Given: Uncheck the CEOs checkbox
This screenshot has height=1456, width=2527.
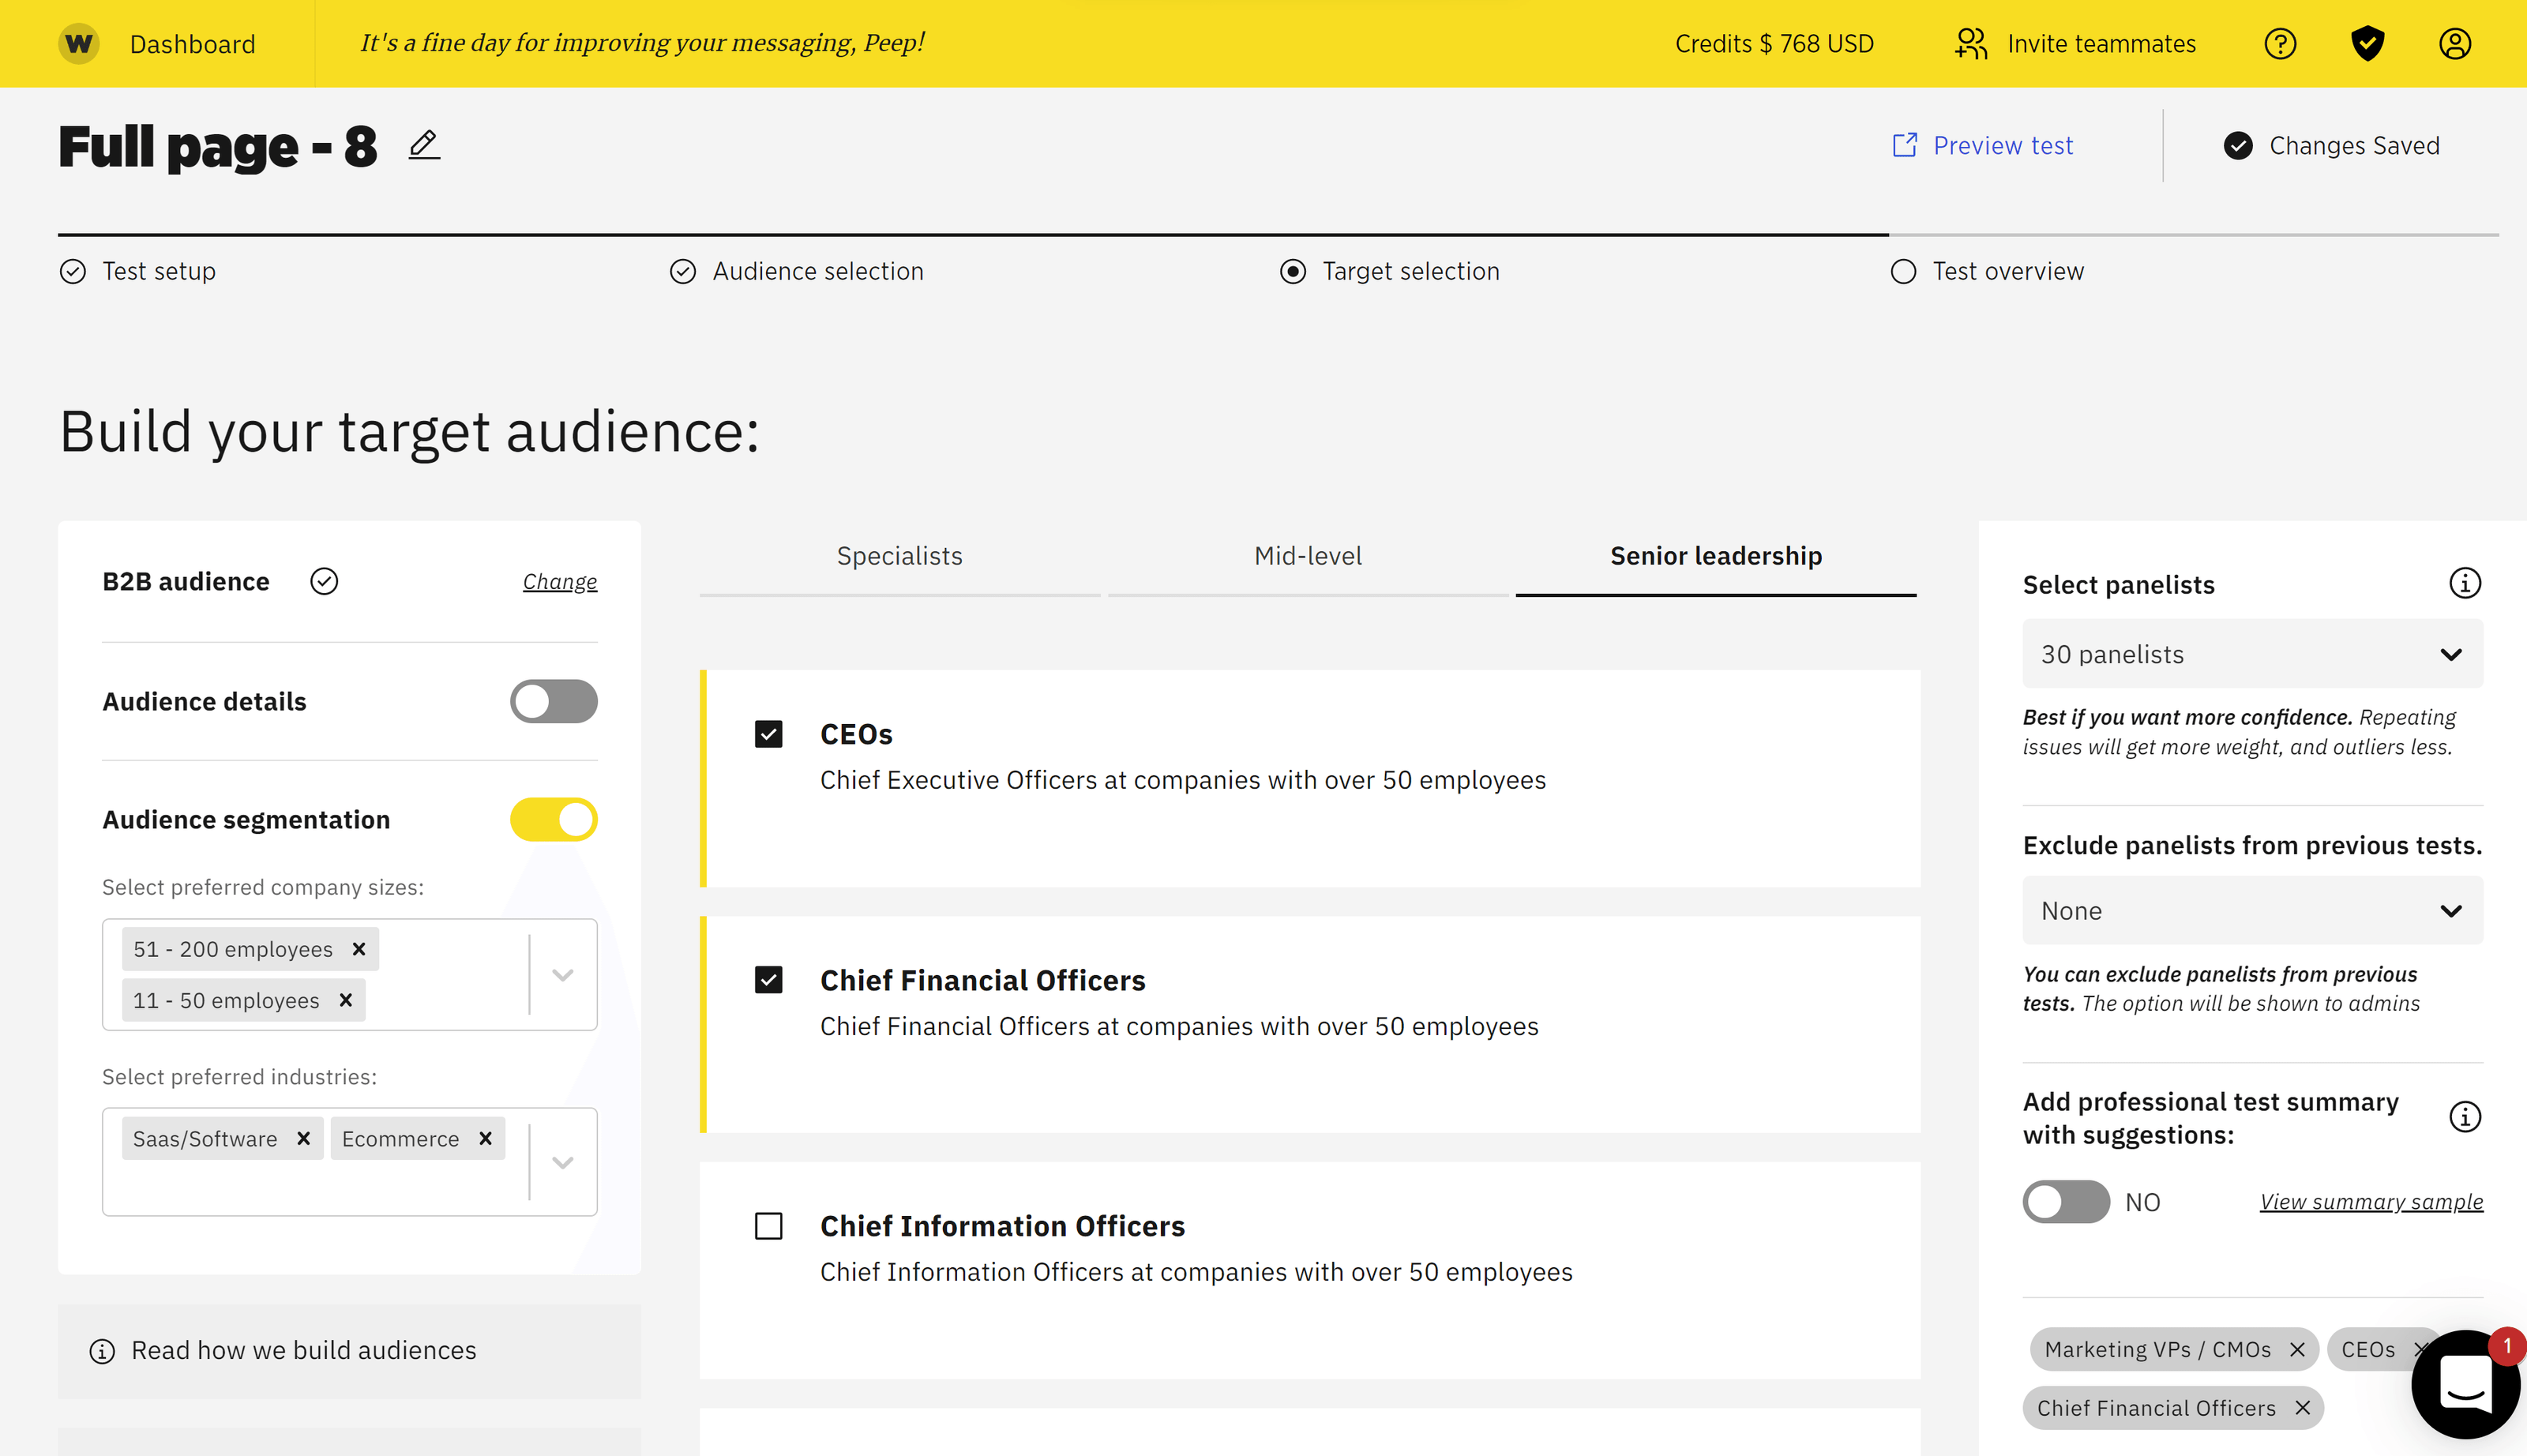Looking at the screenshot, I should tap(768, 733).
